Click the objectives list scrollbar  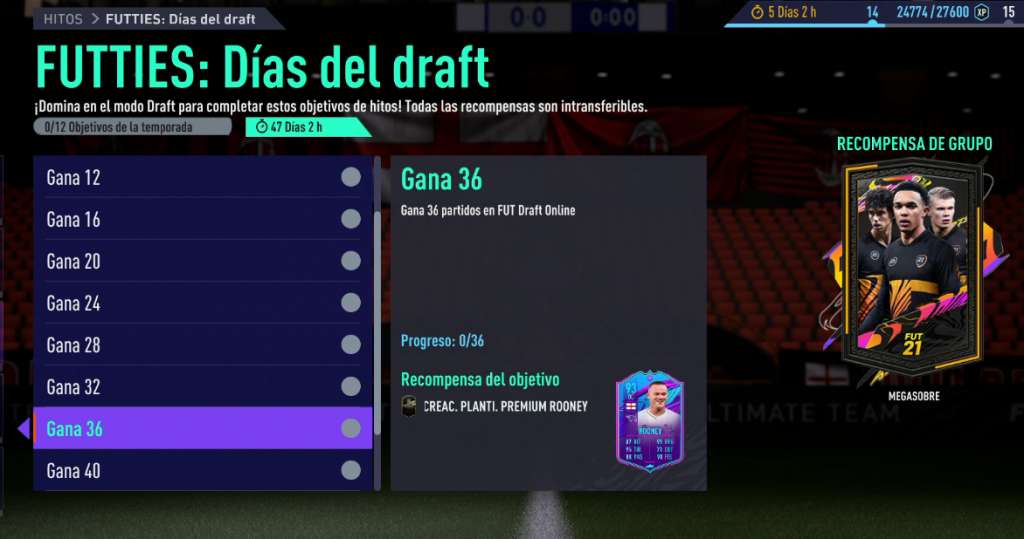coord(377,323)
